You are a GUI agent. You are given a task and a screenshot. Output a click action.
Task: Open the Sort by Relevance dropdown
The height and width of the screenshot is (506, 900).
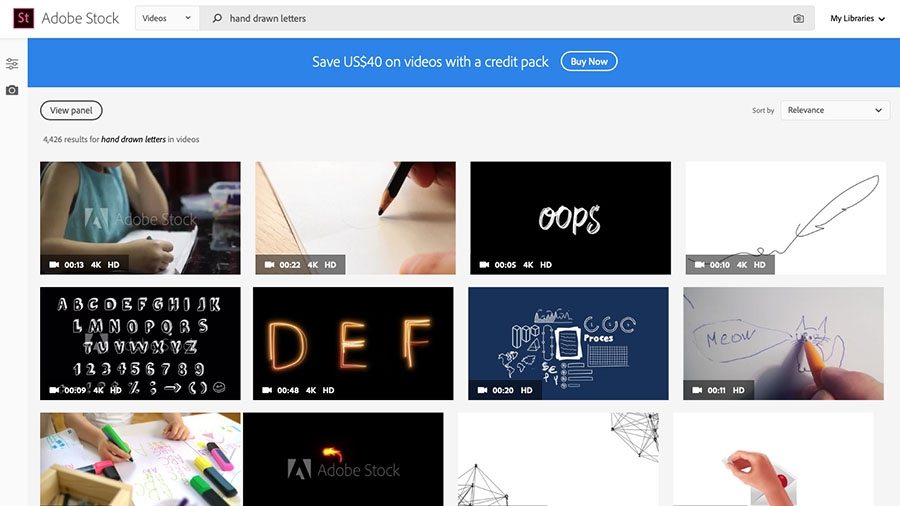835,110
